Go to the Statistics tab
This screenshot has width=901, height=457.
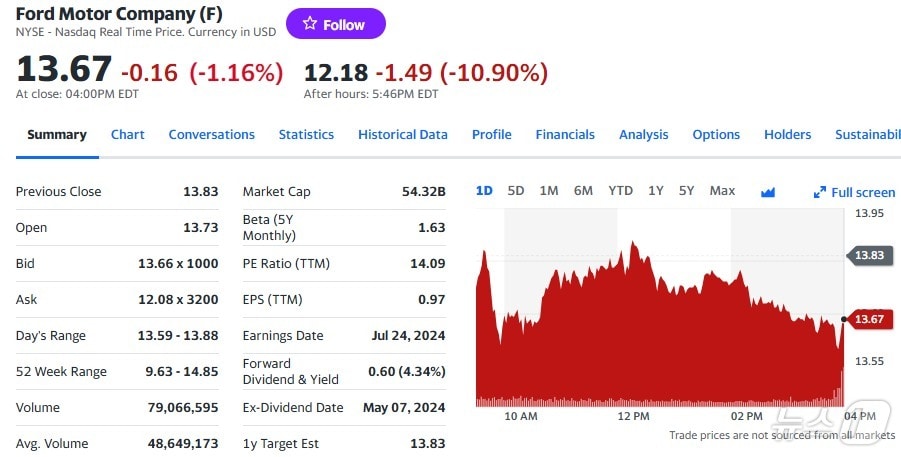pos(306,135)
